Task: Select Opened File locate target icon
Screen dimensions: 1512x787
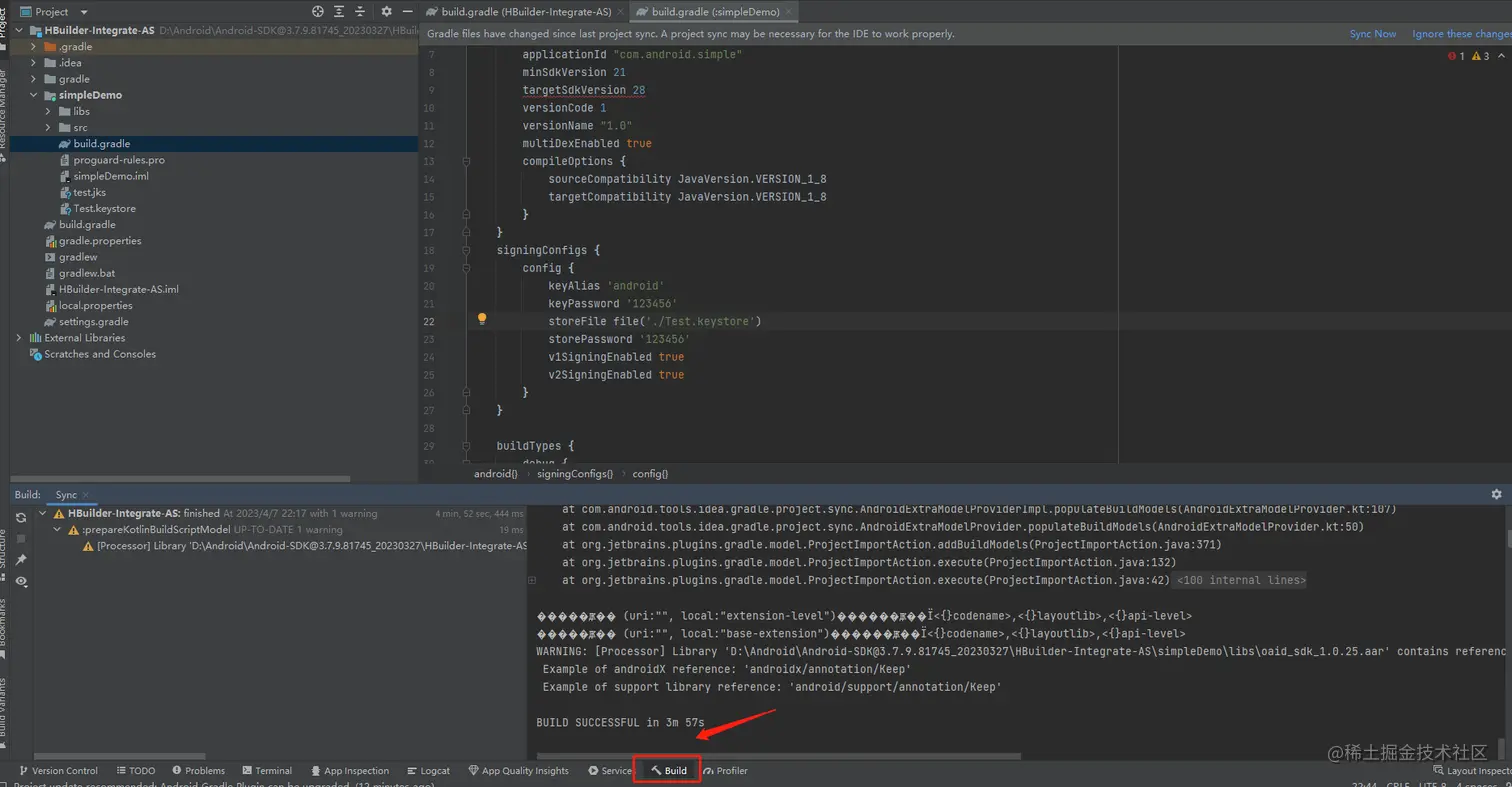Action: pyautogui.click(x=318, y=11)
